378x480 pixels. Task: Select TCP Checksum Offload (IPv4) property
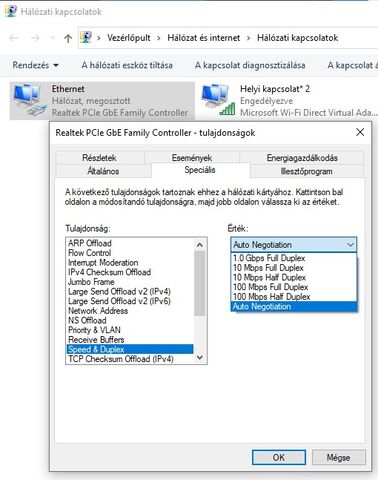tap(130, 359)
